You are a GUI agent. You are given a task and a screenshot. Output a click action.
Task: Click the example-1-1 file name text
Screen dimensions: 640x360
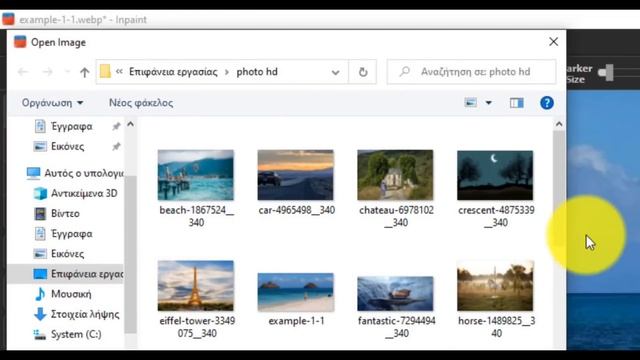click(296, 321)
